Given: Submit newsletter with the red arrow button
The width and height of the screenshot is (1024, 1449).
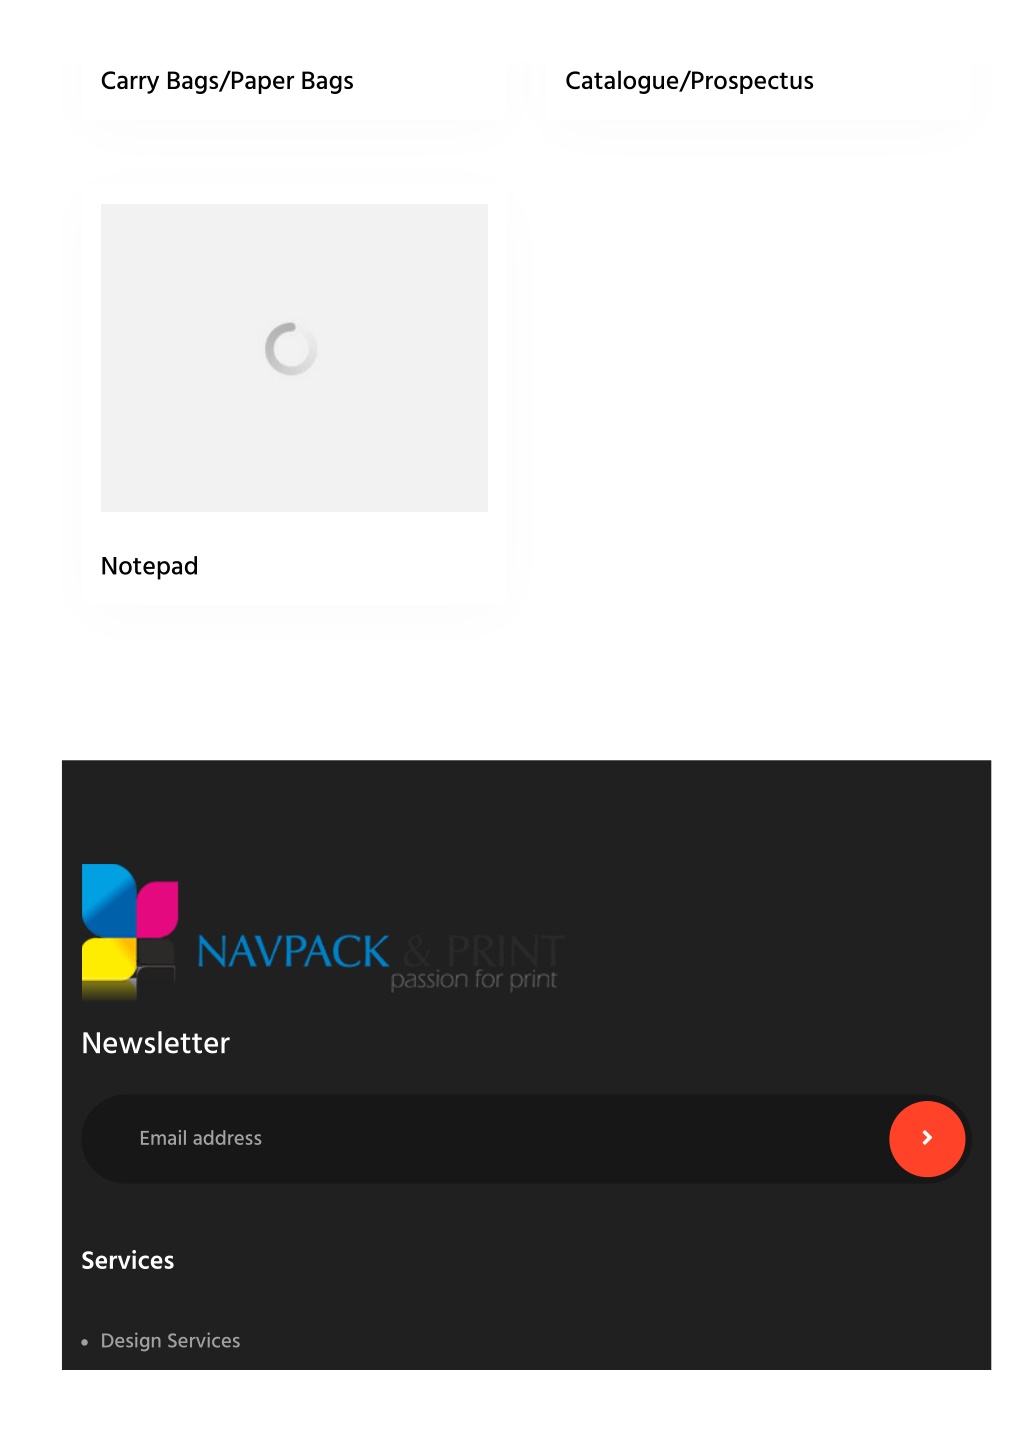Looking at the screenshot, I should pyautogui.click(x=927, y=1138).
